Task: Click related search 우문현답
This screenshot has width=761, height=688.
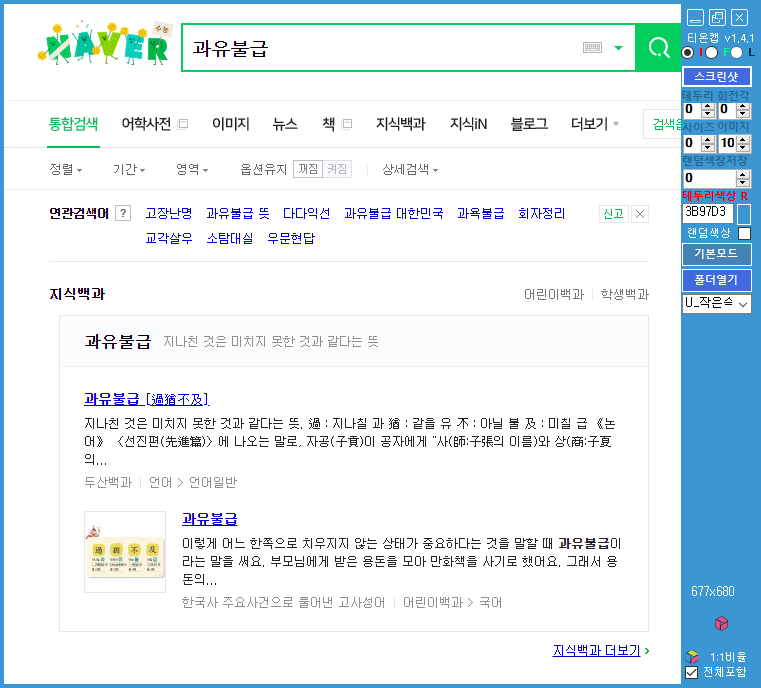Action: [x=291, y=238]
